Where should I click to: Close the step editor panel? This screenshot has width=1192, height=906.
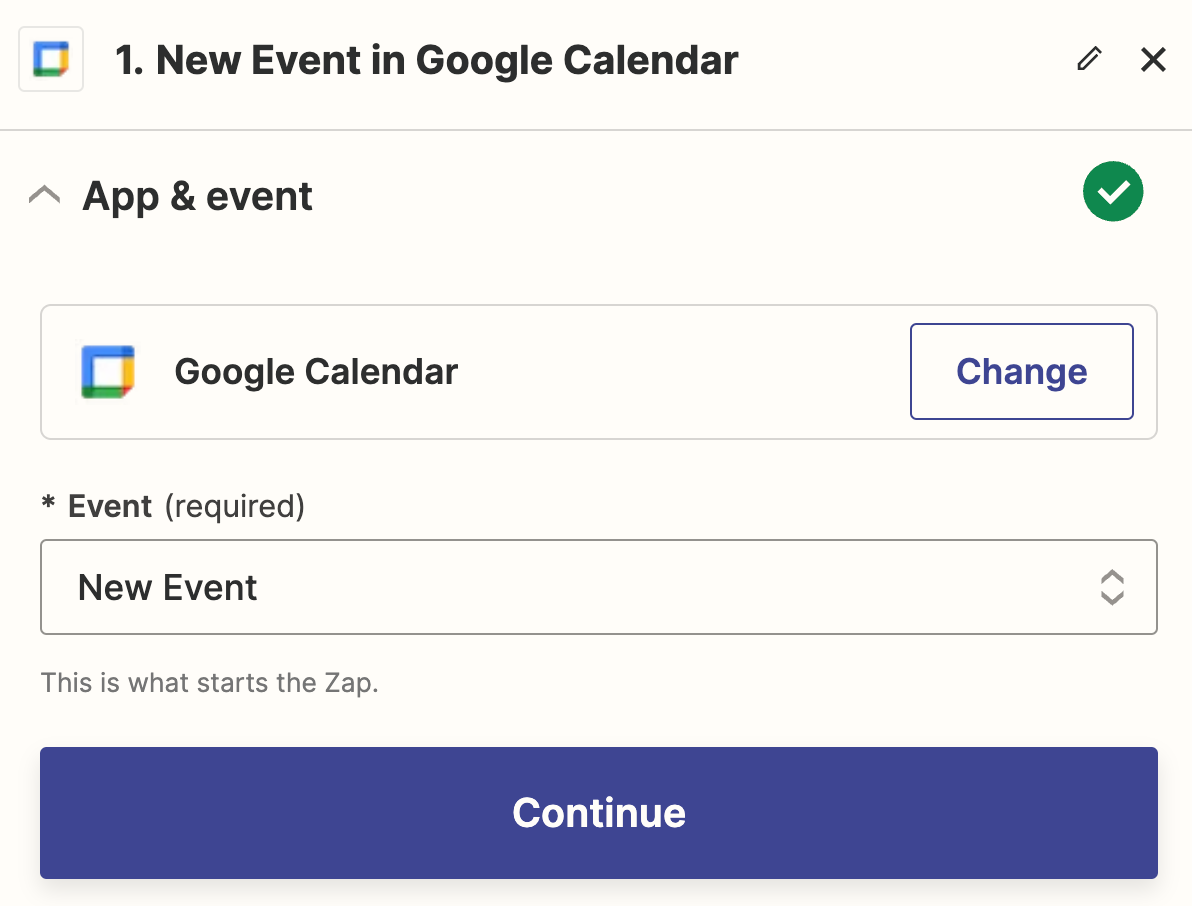1153,60
